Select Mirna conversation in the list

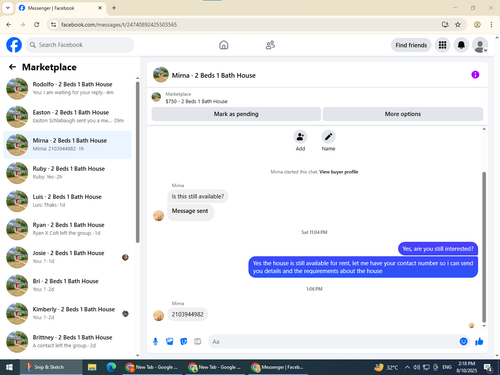pyautogui.click(x=67, y=145)
